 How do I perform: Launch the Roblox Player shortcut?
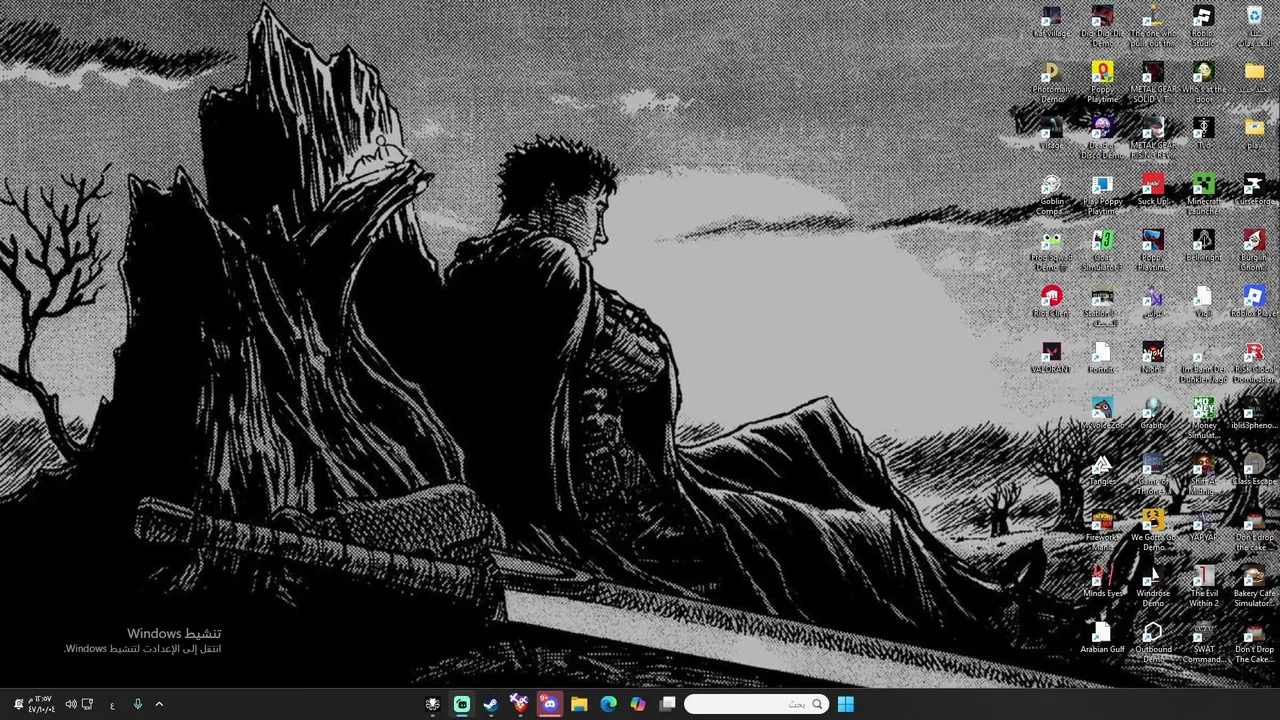(x=1254, y=302)
